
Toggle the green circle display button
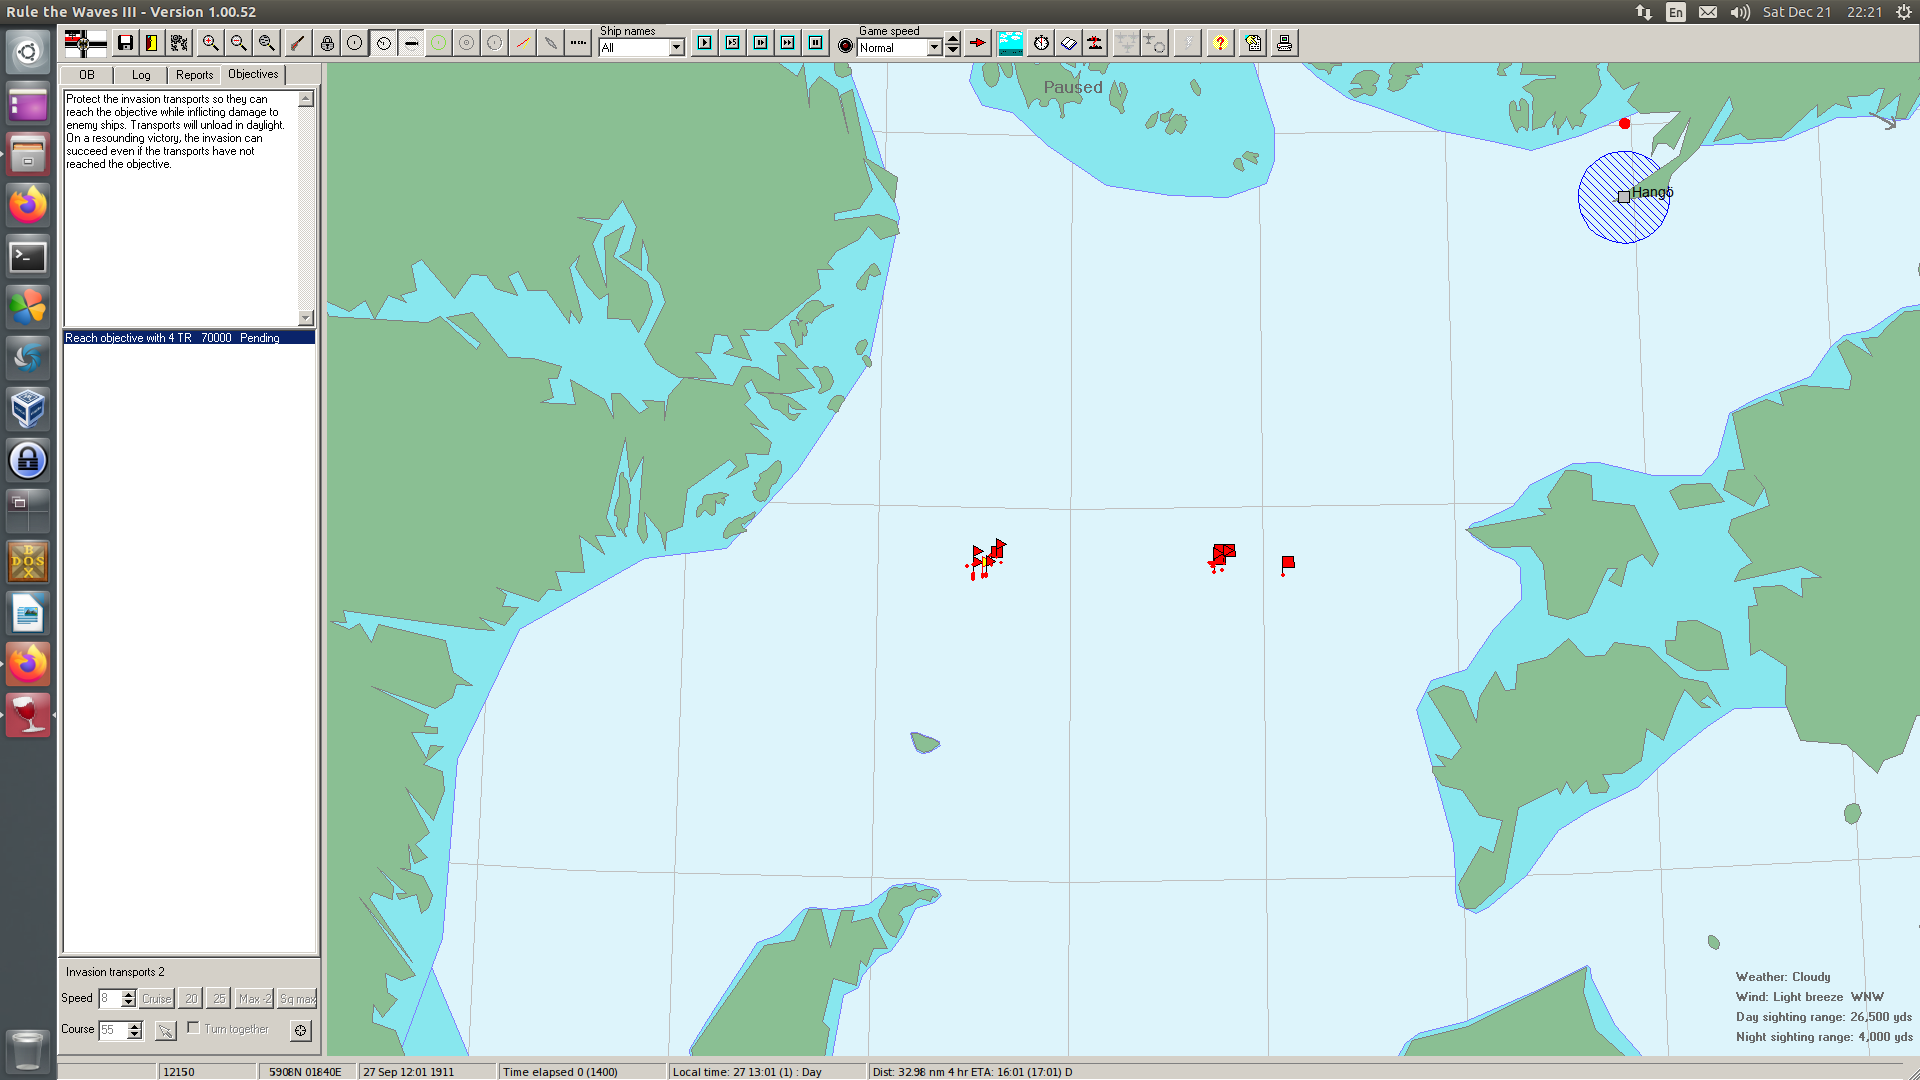(x=439, y=43)
